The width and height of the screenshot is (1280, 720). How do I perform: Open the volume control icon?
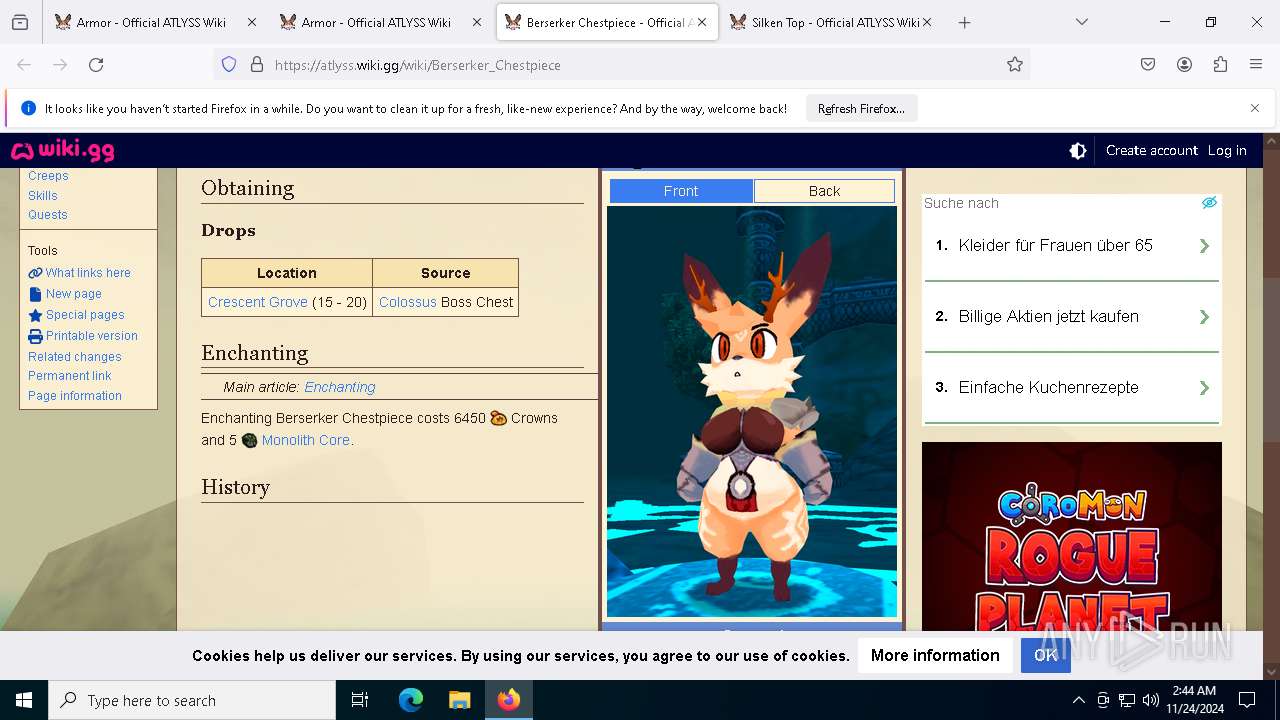pos(1151,700)
